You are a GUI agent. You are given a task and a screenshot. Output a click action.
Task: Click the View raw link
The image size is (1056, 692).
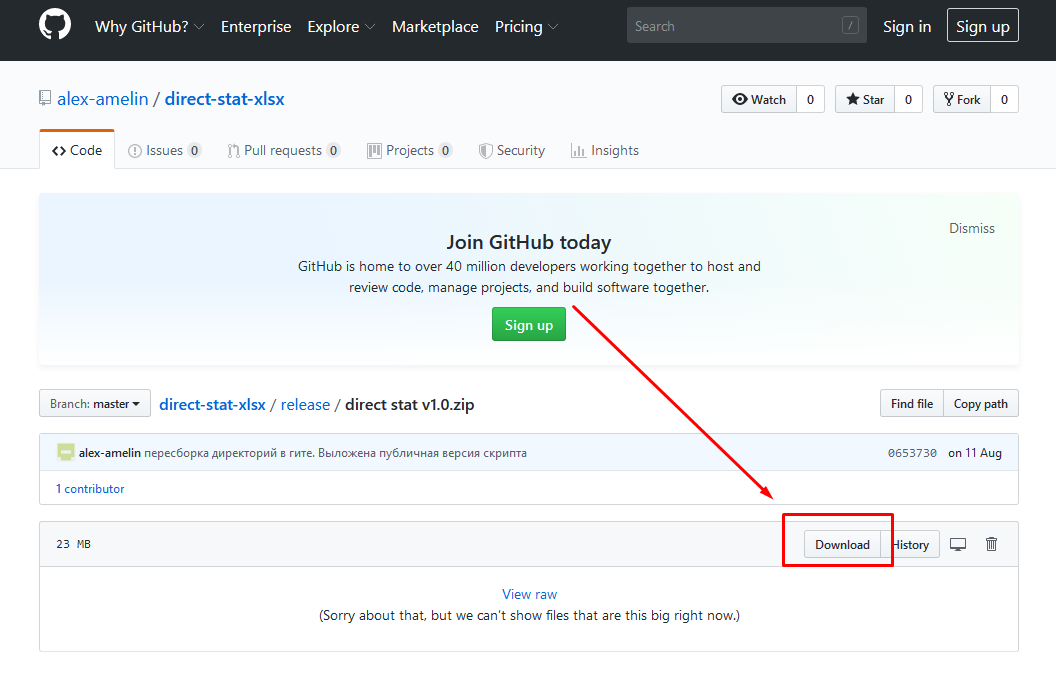[529, 594]
